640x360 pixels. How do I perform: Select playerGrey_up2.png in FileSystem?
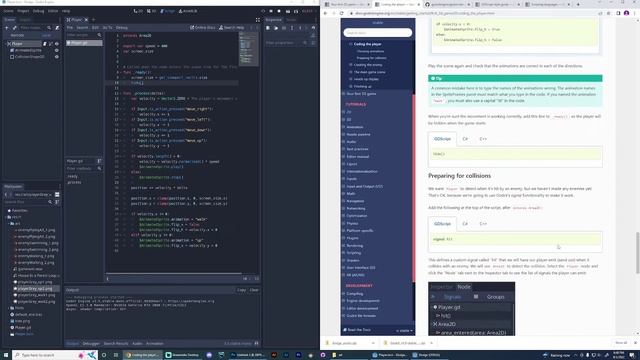pos(34,289)
